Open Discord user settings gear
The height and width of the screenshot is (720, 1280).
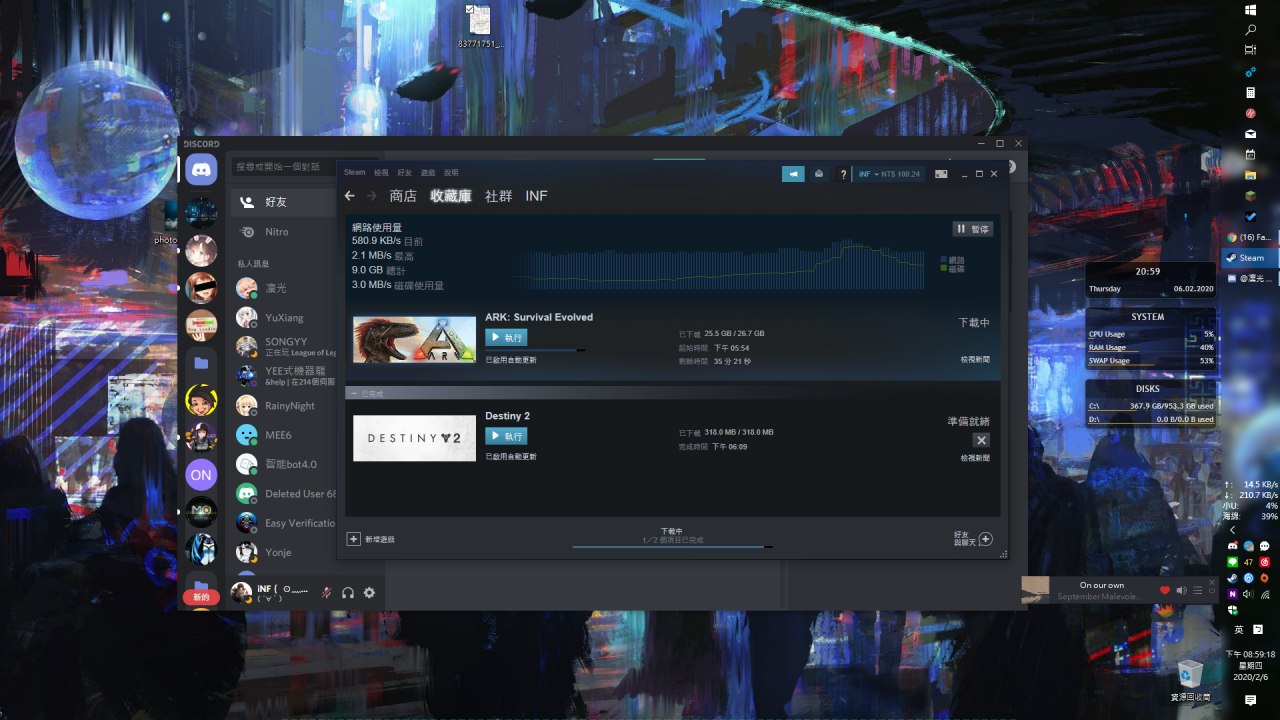(369, 592)
